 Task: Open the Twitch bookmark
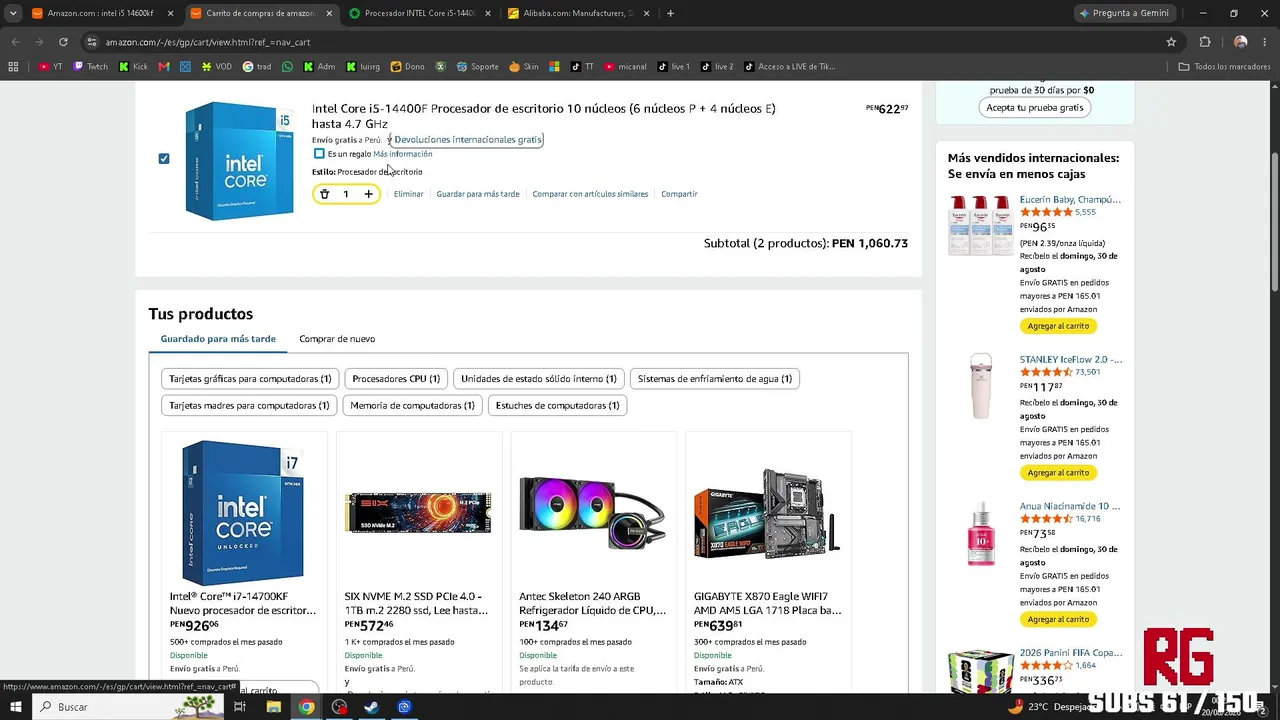point(90,67)
